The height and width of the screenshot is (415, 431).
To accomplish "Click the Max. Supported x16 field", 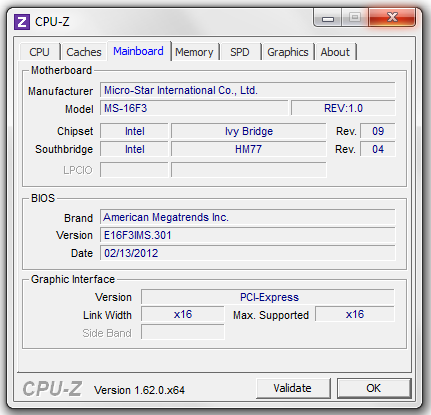I will [355, 314].
